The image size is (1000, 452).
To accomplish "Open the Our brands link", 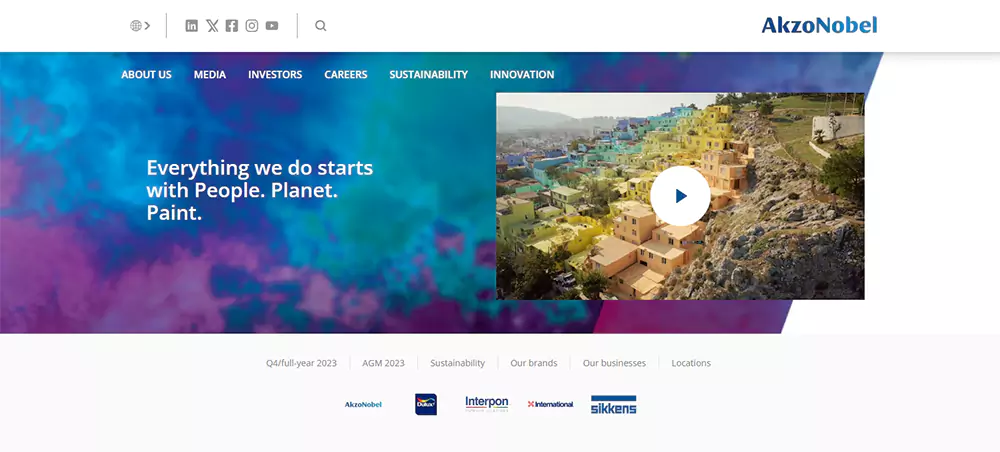I will (534, 363).
